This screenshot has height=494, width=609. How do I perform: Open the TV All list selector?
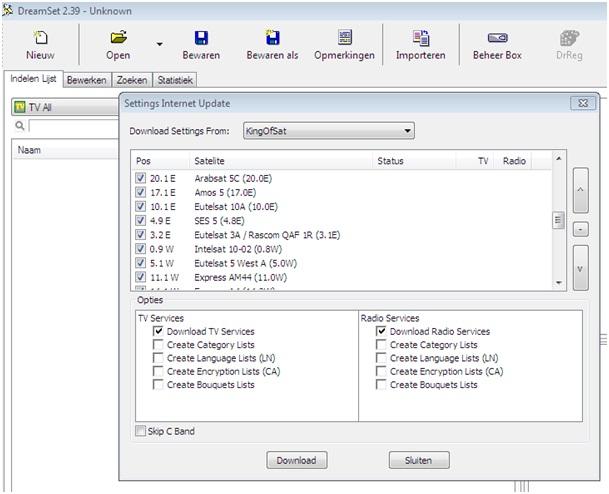(65, 107)
